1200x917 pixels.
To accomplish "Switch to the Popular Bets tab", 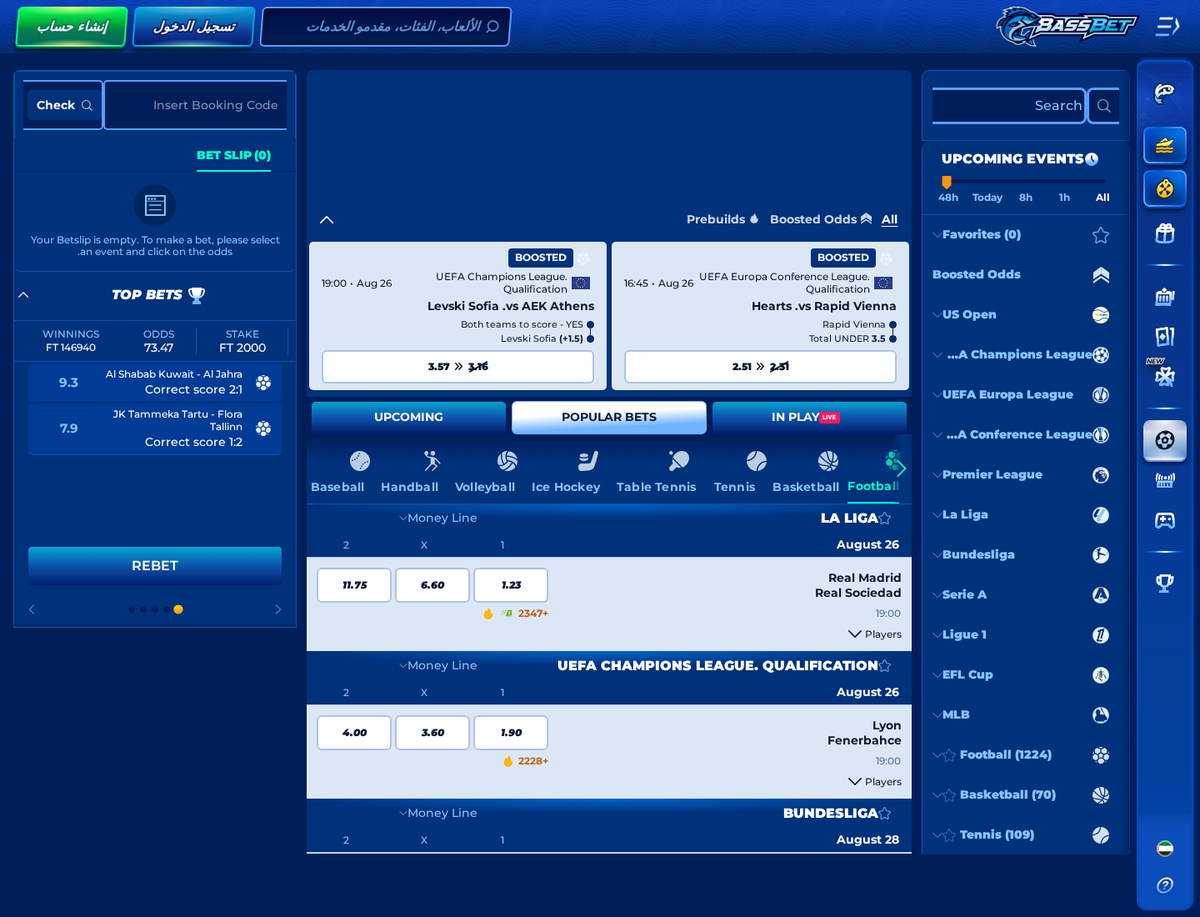I will (609, 417).
